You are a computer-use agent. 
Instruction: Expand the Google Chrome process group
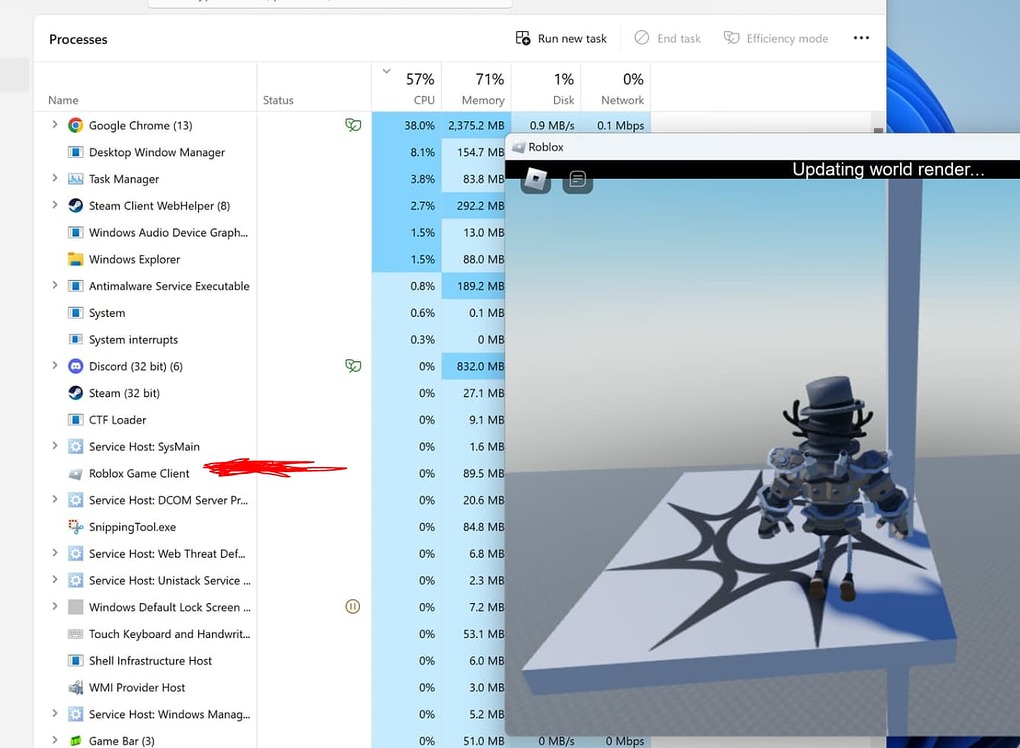55,125
